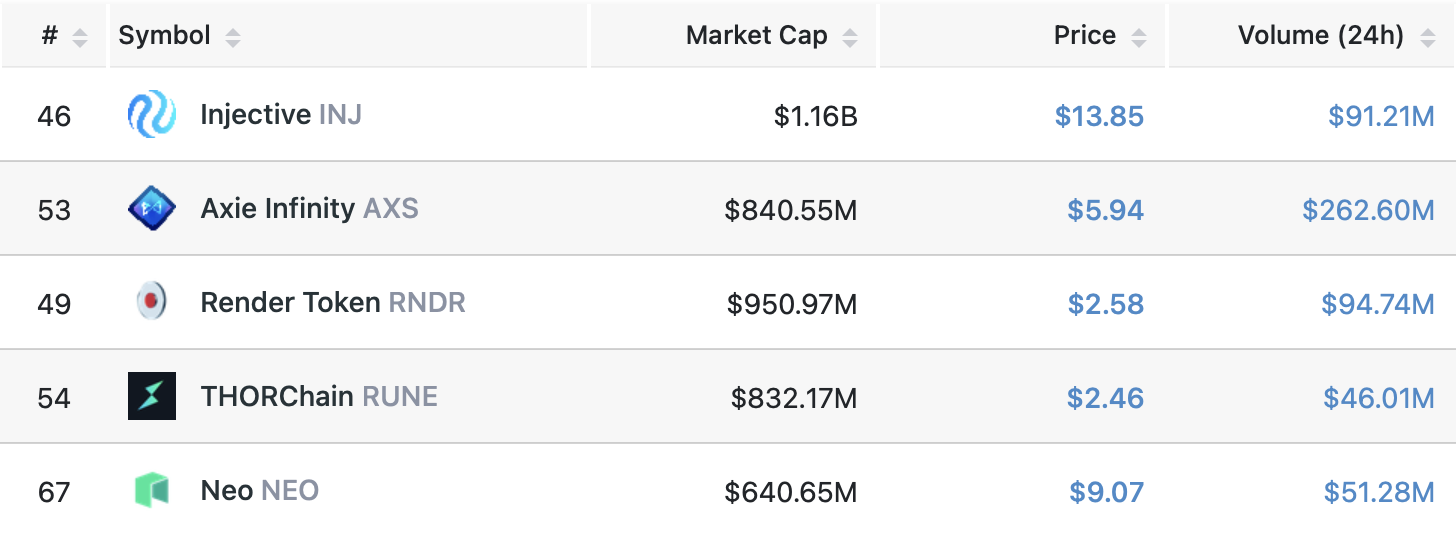Viewport: 1456px width, 536px height.
Task: Open the Render Token RNDR link
Action: click(332, 302)
